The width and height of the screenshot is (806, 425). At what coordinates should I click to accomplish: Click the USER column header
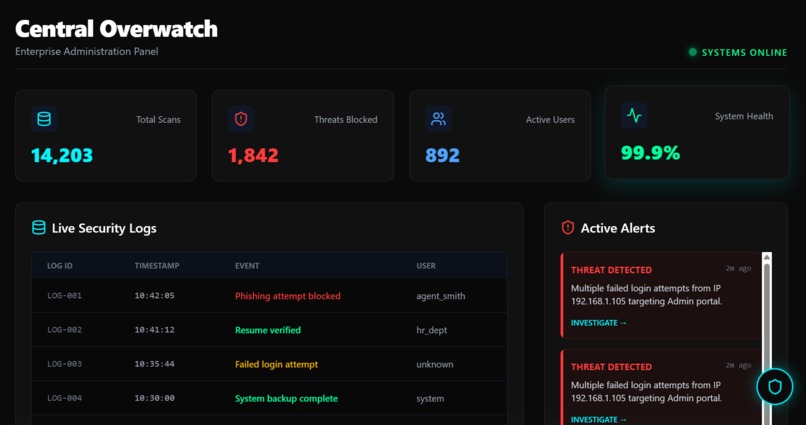(x=426, y=266)
